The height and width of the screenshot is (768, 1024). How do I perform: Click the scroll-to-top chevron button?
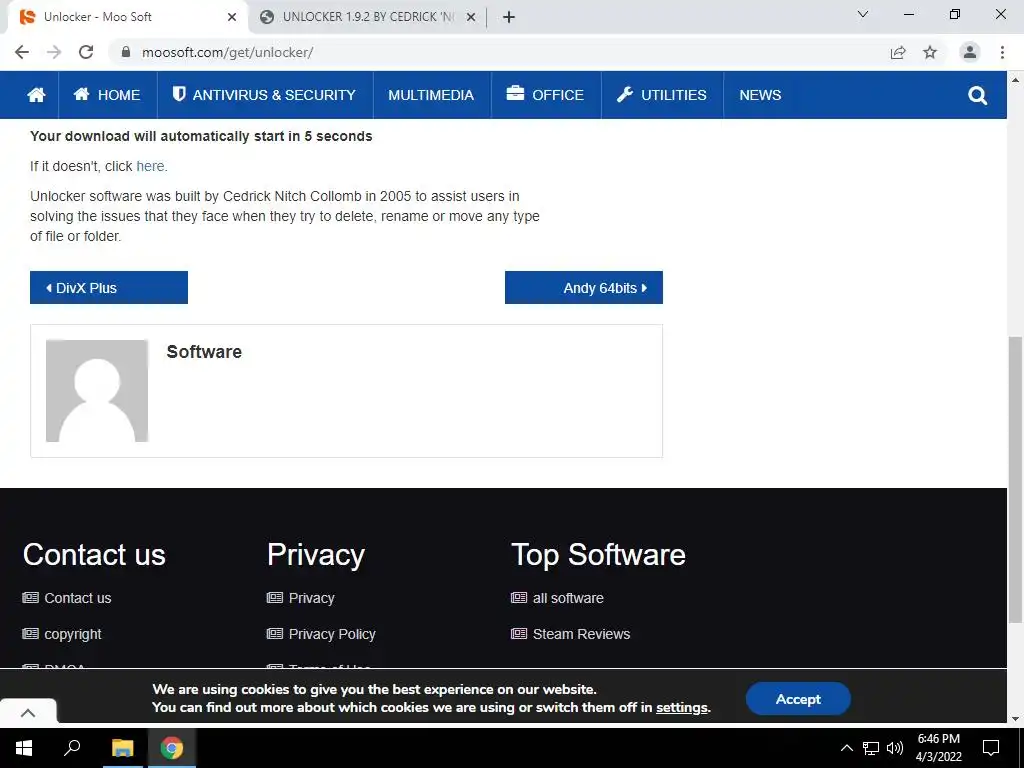tap(28, 712)
